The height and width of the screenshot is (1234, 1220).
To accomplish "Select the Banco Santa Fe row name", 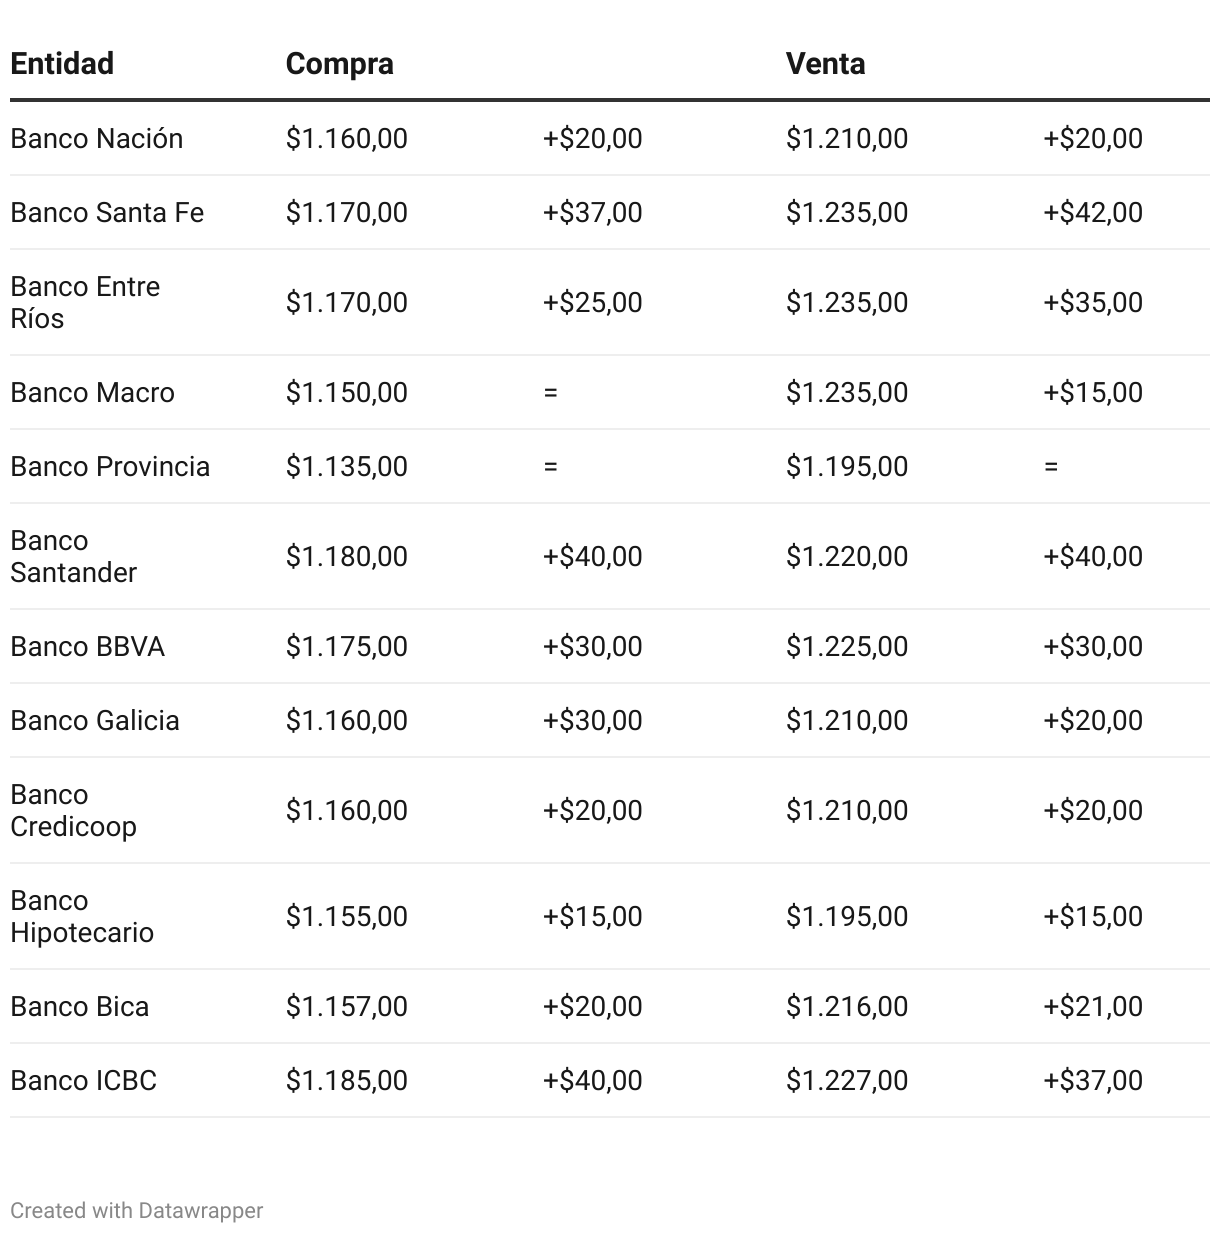I will coord(107,212).
